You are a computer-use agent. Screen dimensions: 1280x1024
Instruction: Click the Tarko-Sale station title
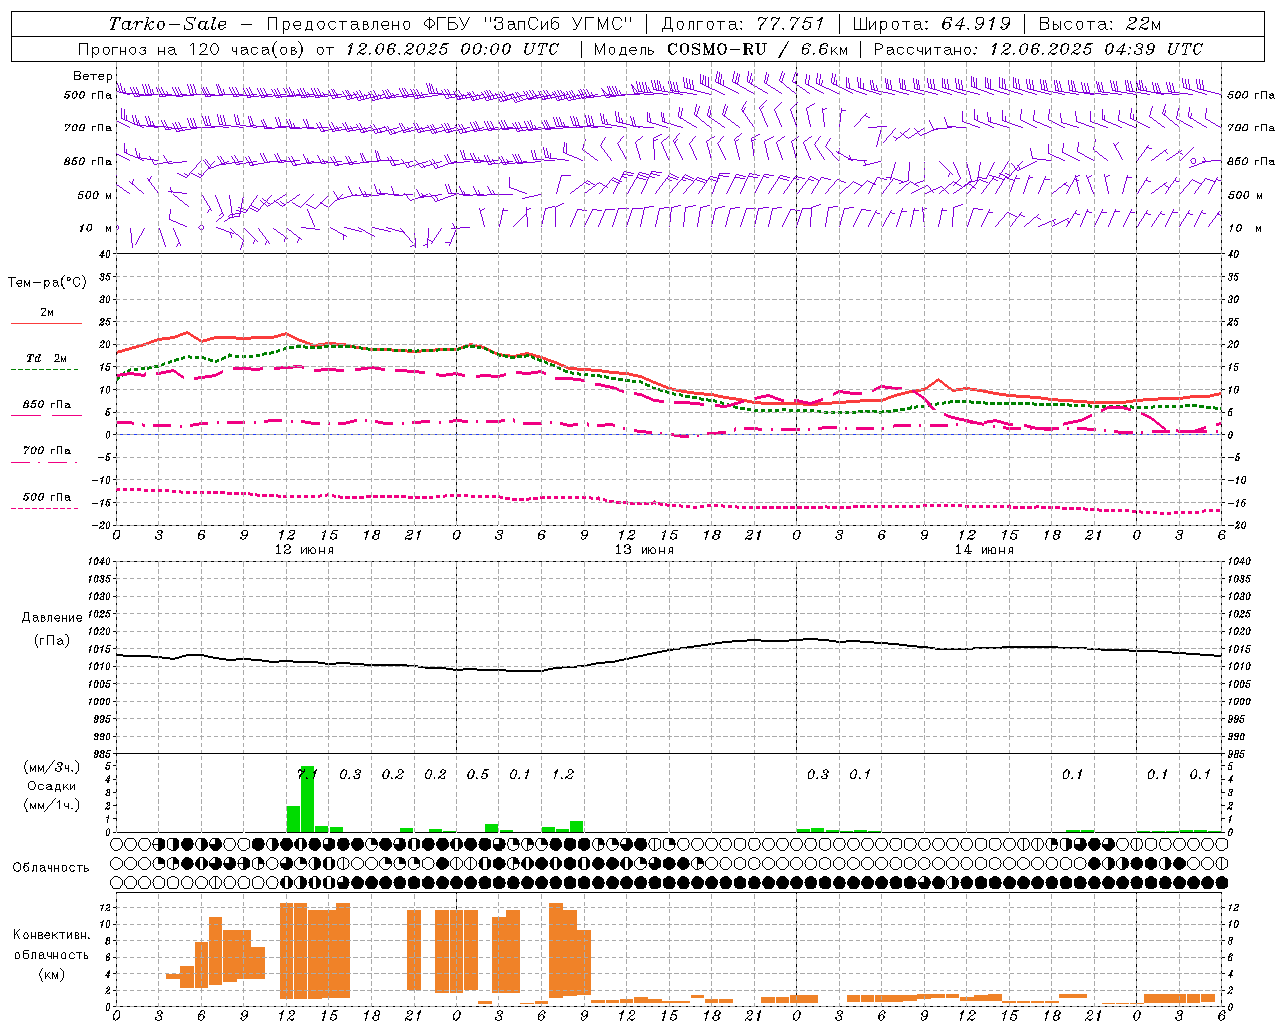[x=168, y=24]
